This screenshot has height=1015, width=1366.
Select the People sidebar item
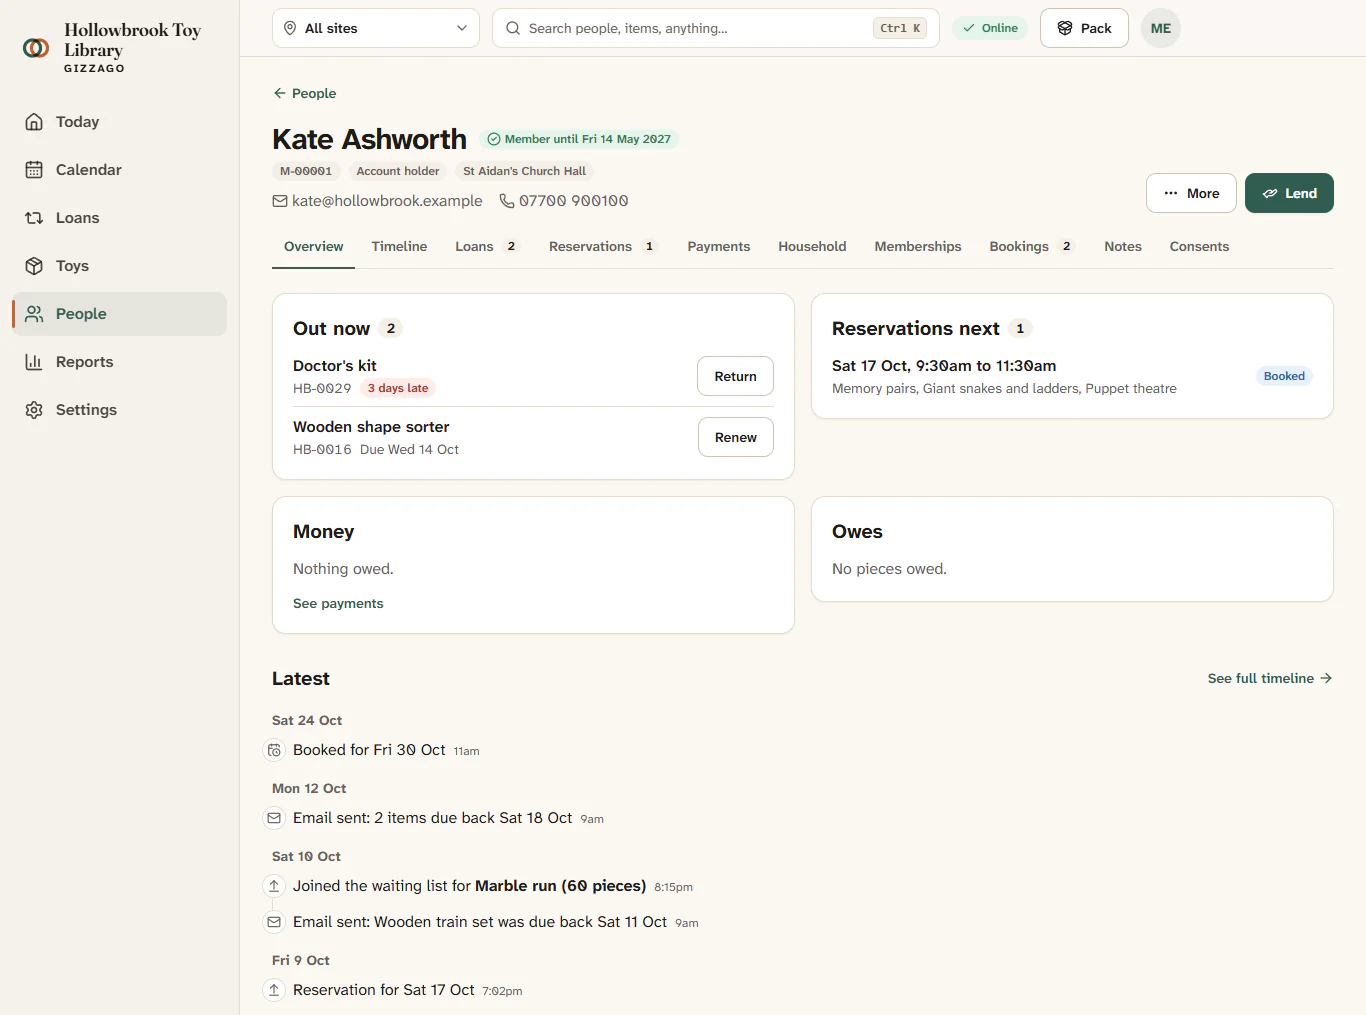tap(119, 314)
